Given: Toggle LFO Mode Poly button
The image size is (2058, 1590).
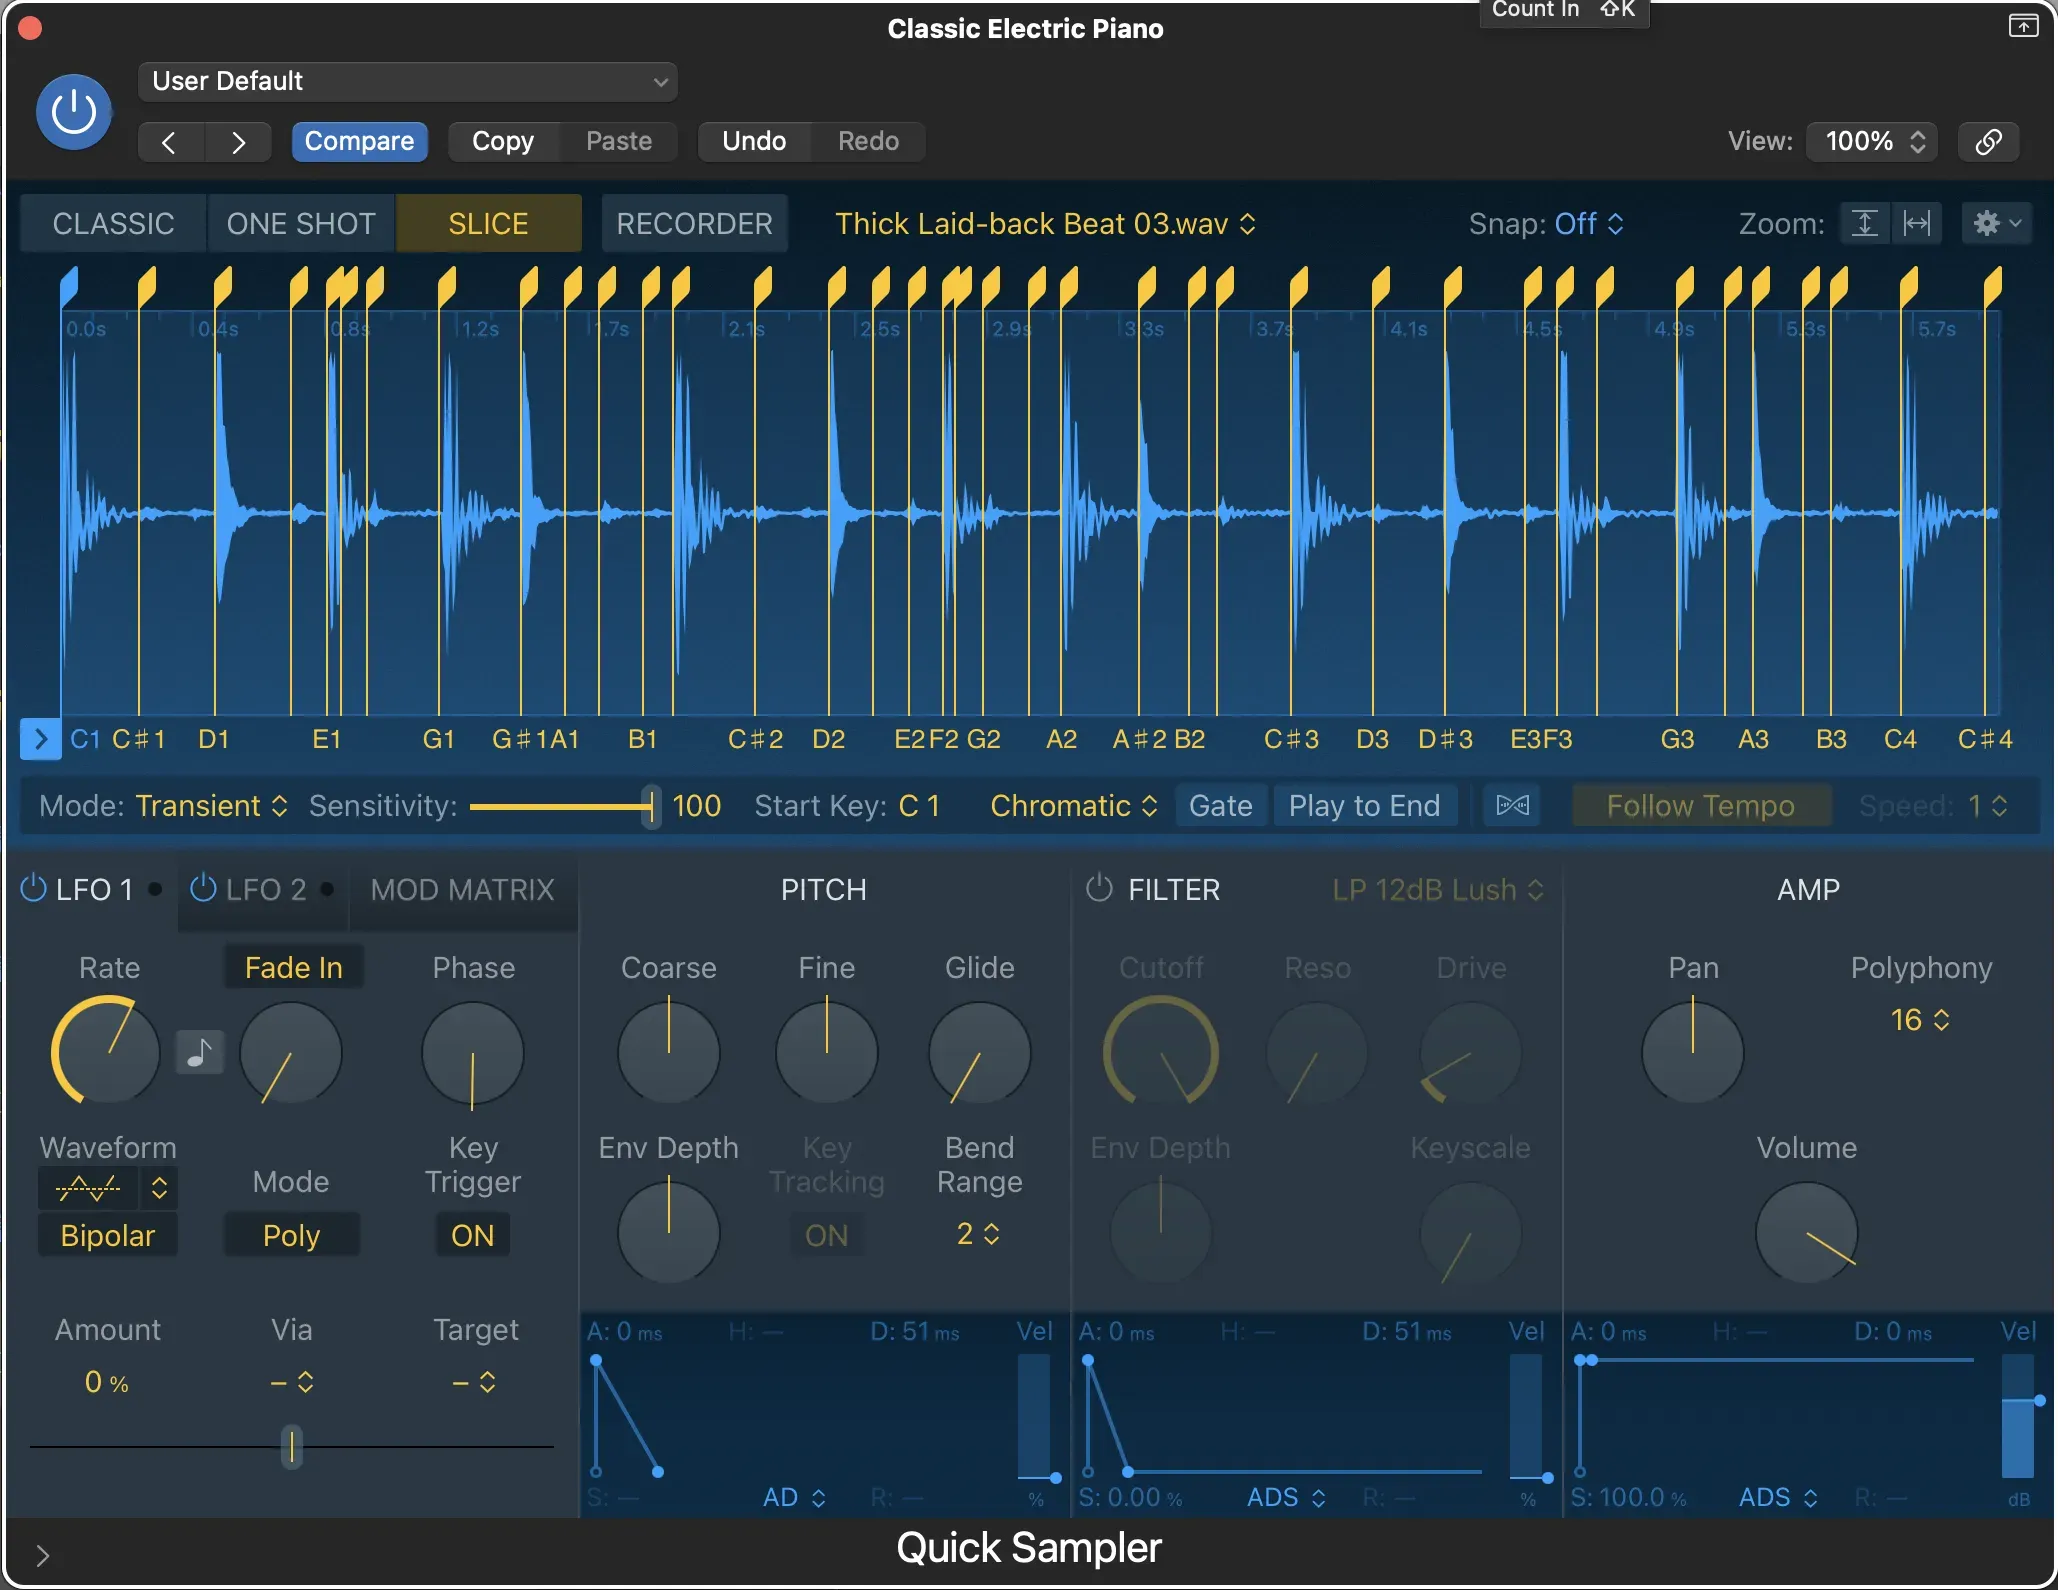Looking at the screenshot, I should point(291,1235).
